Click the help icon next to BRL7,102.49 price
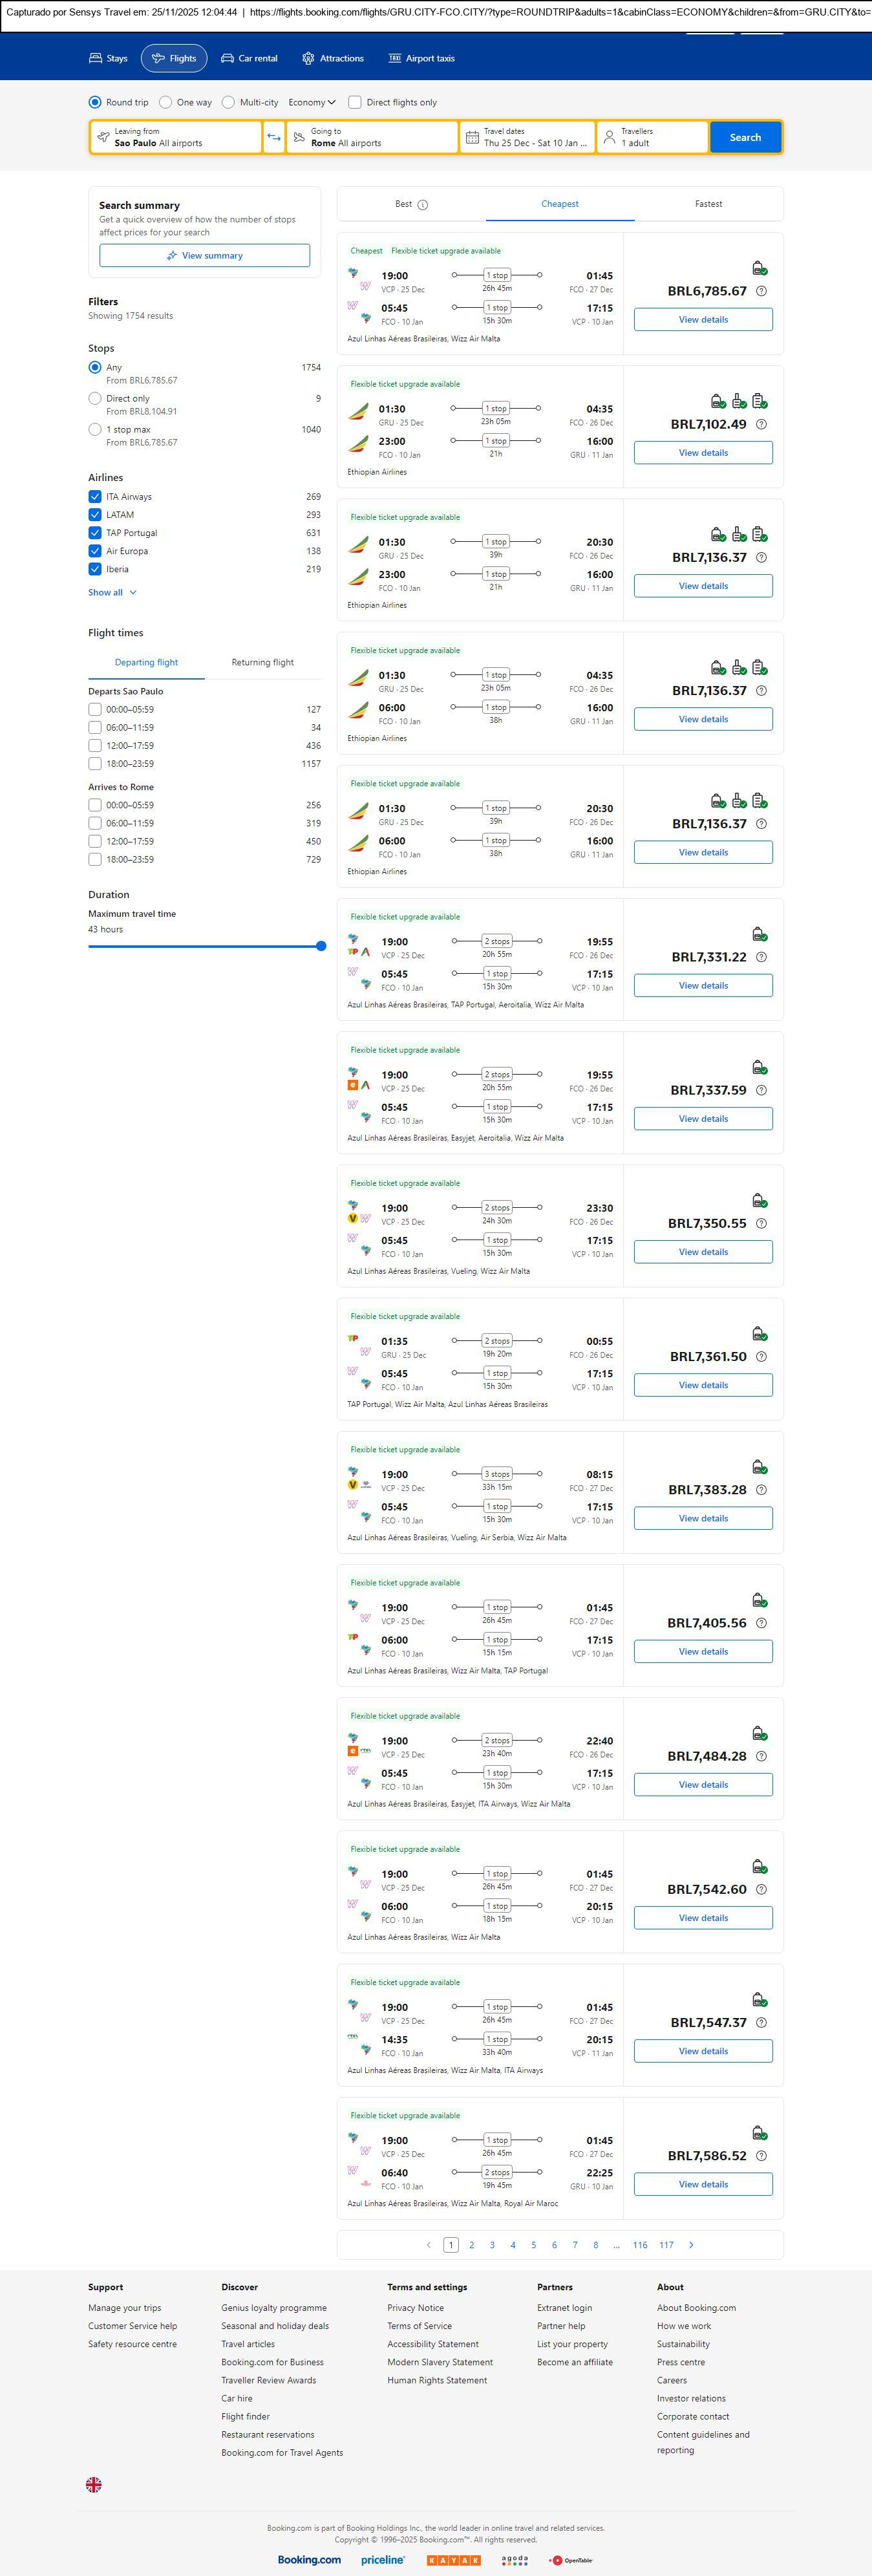This screenshot has height=2576, width=872. pyautogui.click(x=761, y=424)
